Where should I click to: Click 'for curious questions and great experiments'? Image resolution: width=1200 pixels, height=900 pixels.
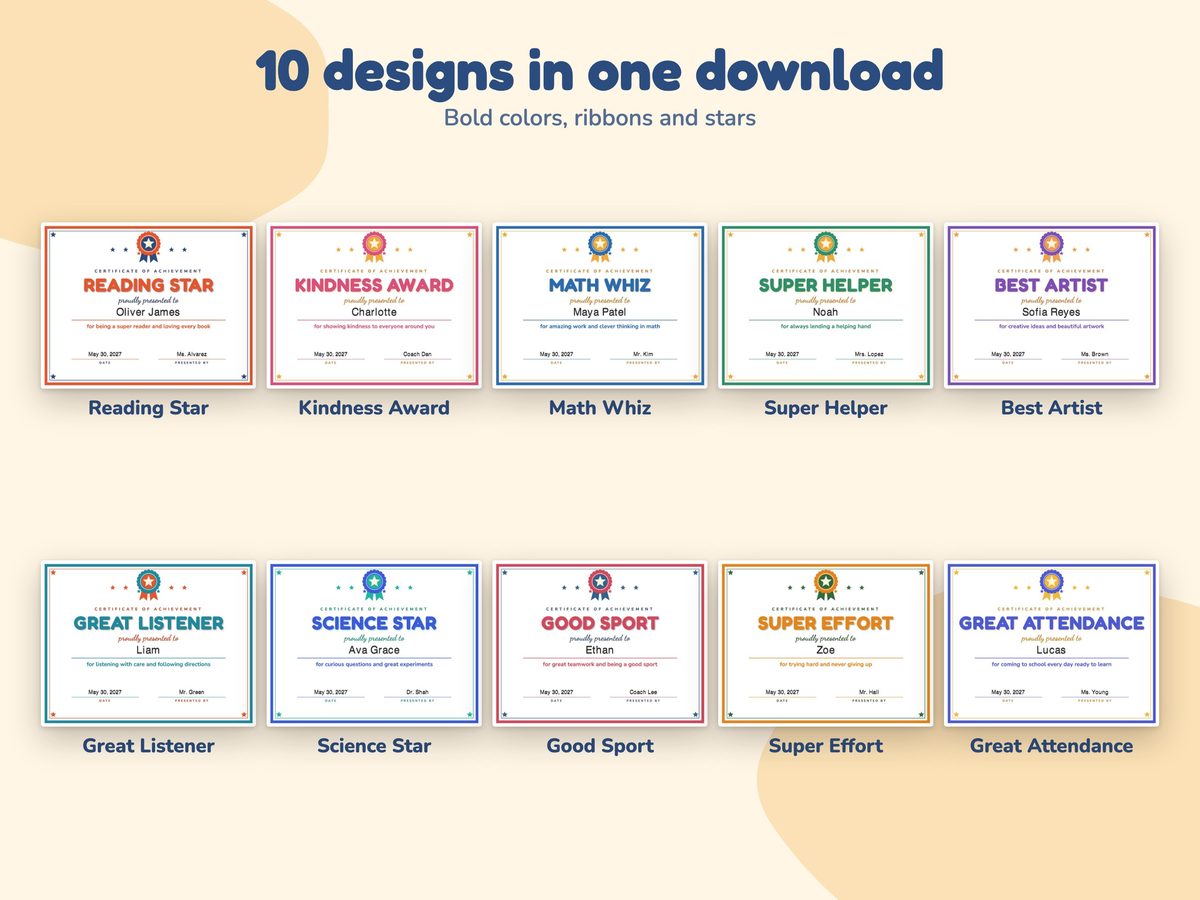pos(374,664)
